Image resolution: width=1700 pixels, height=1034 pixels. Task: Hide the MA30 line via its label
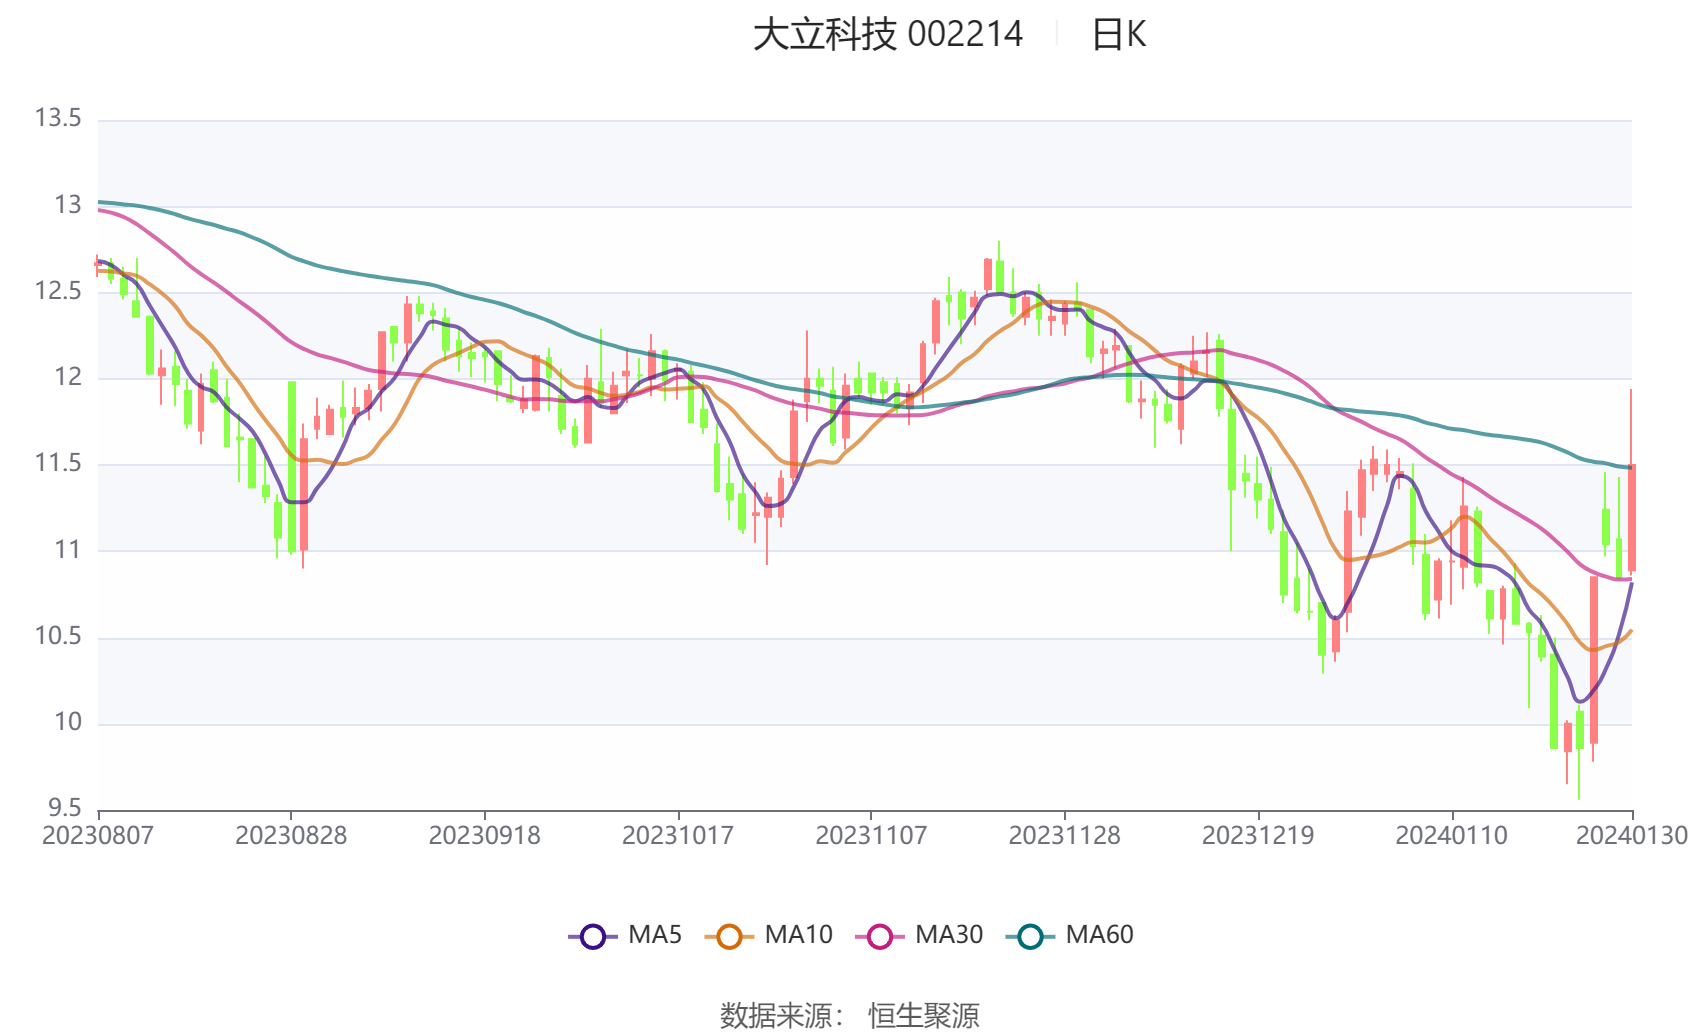(x=949, y=935)
